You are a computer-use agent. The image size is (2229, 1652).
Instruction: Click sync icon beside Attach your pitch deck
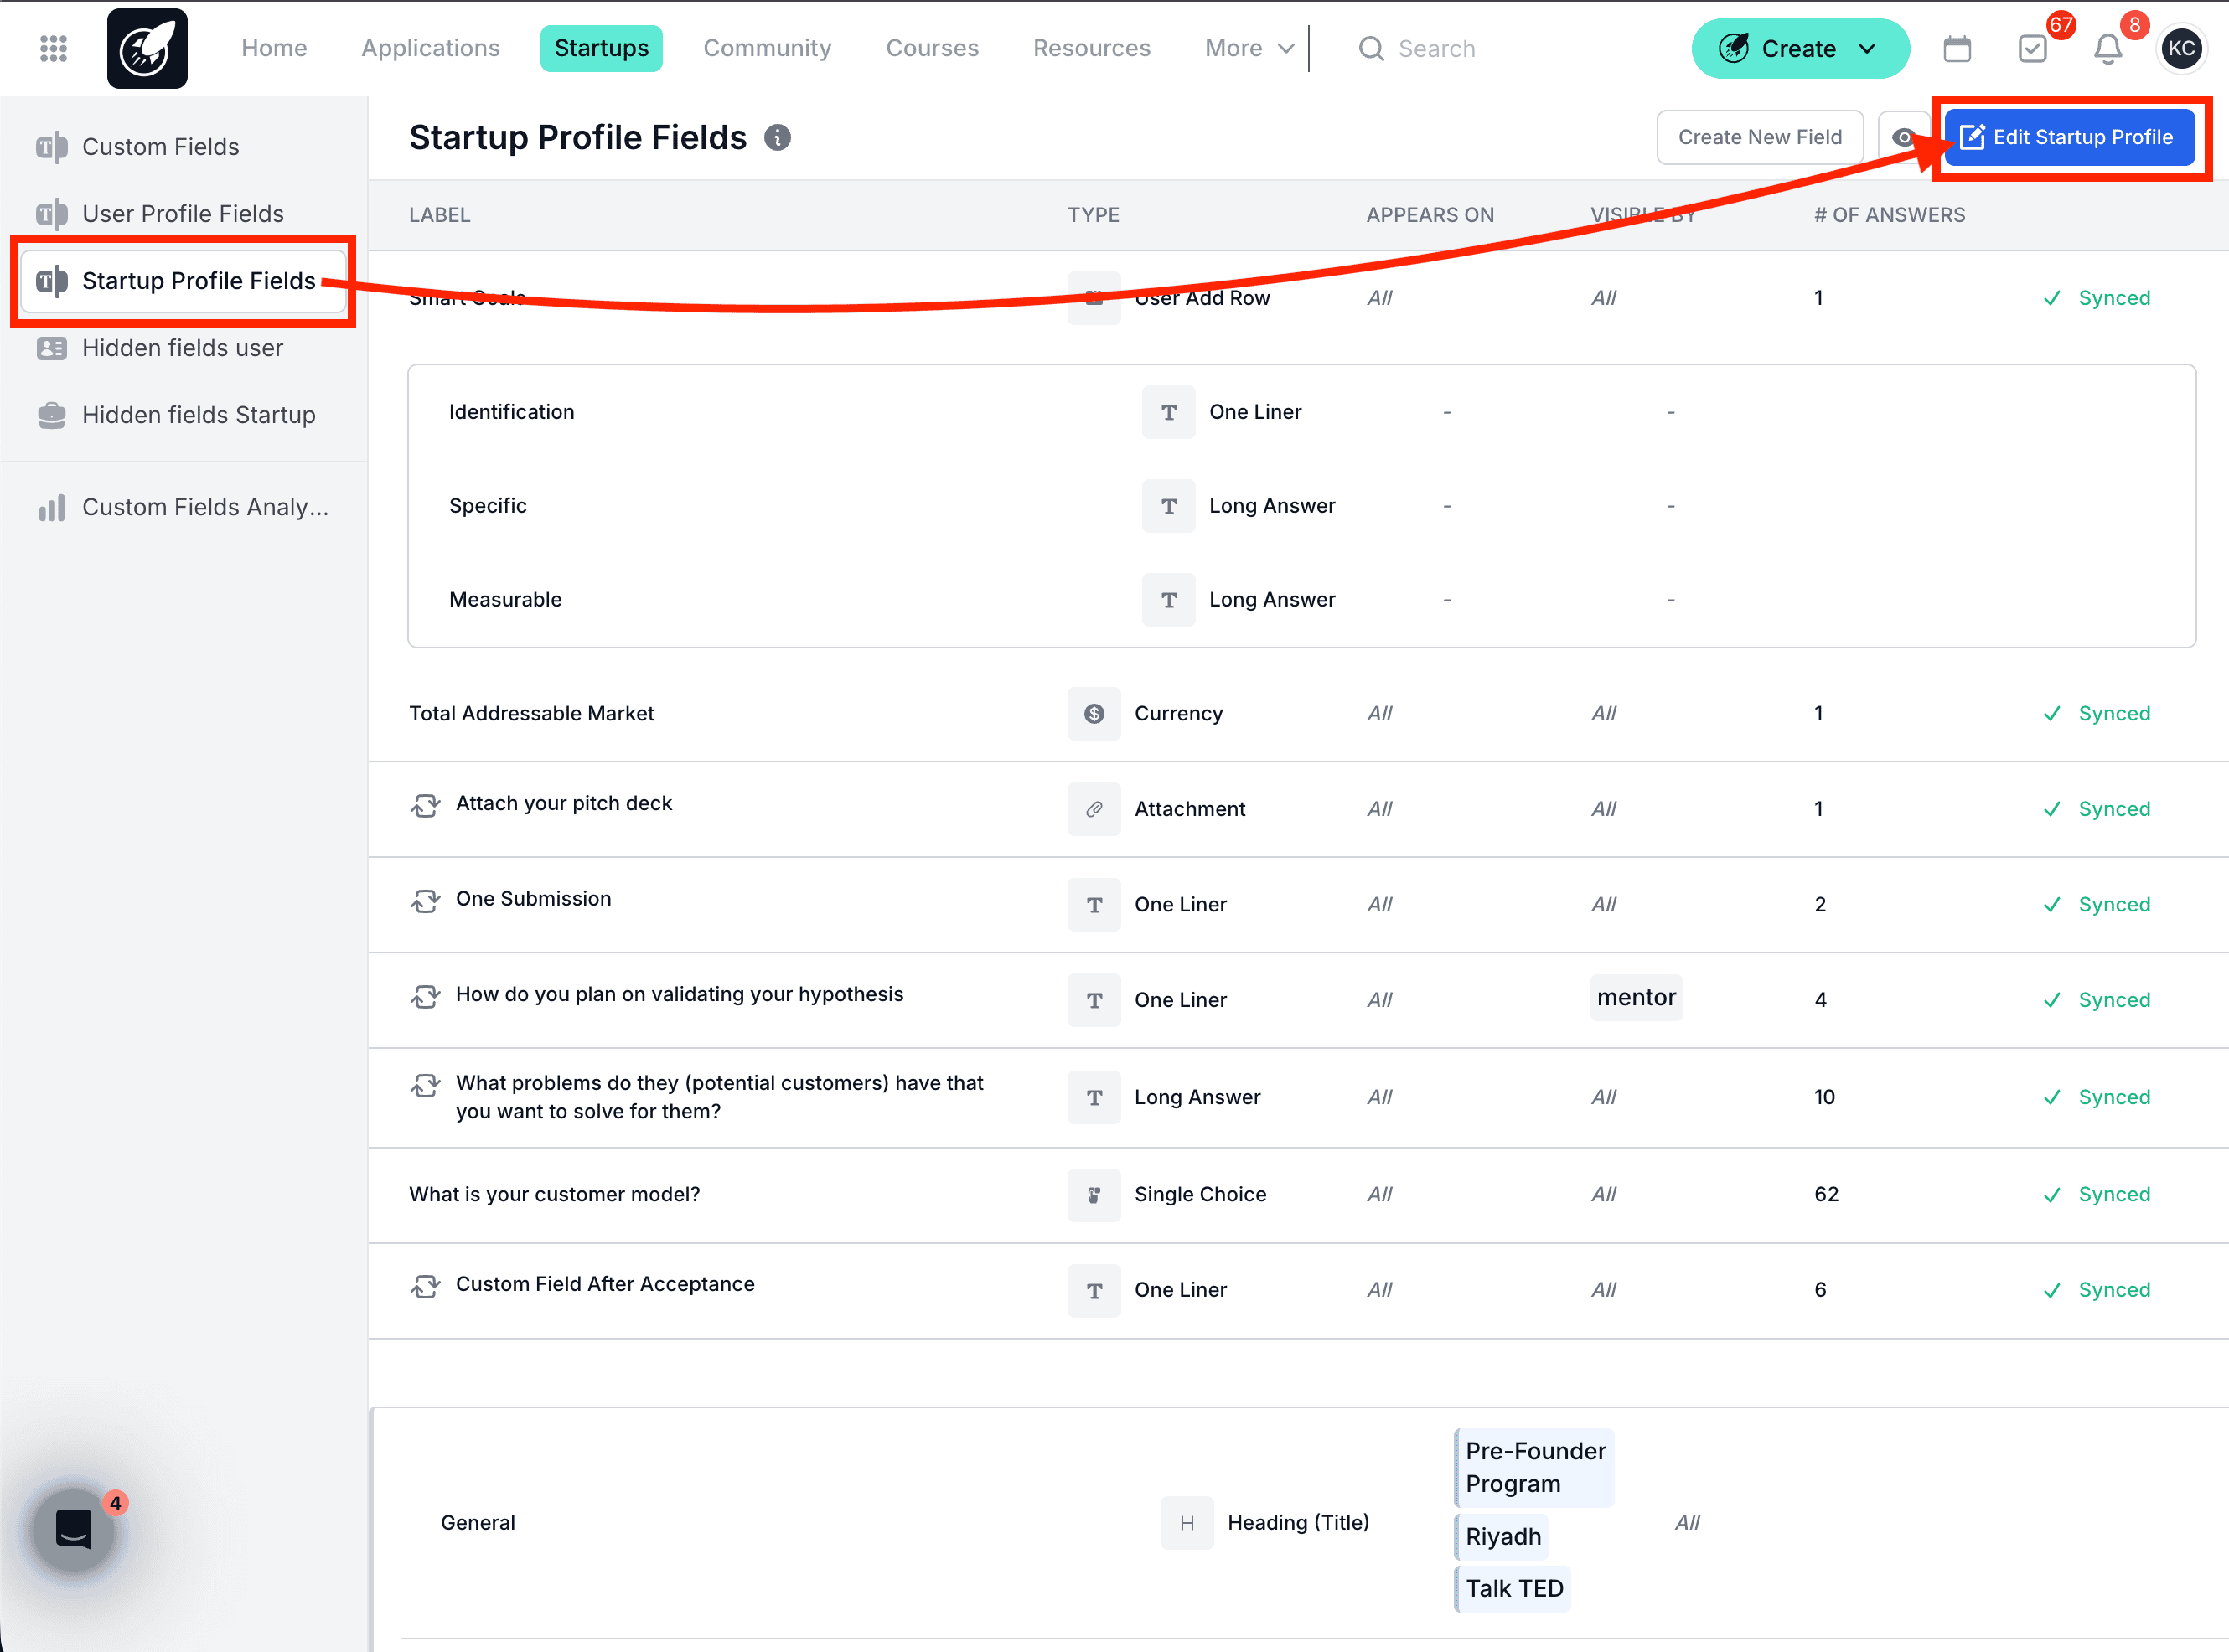click(425, 805)
